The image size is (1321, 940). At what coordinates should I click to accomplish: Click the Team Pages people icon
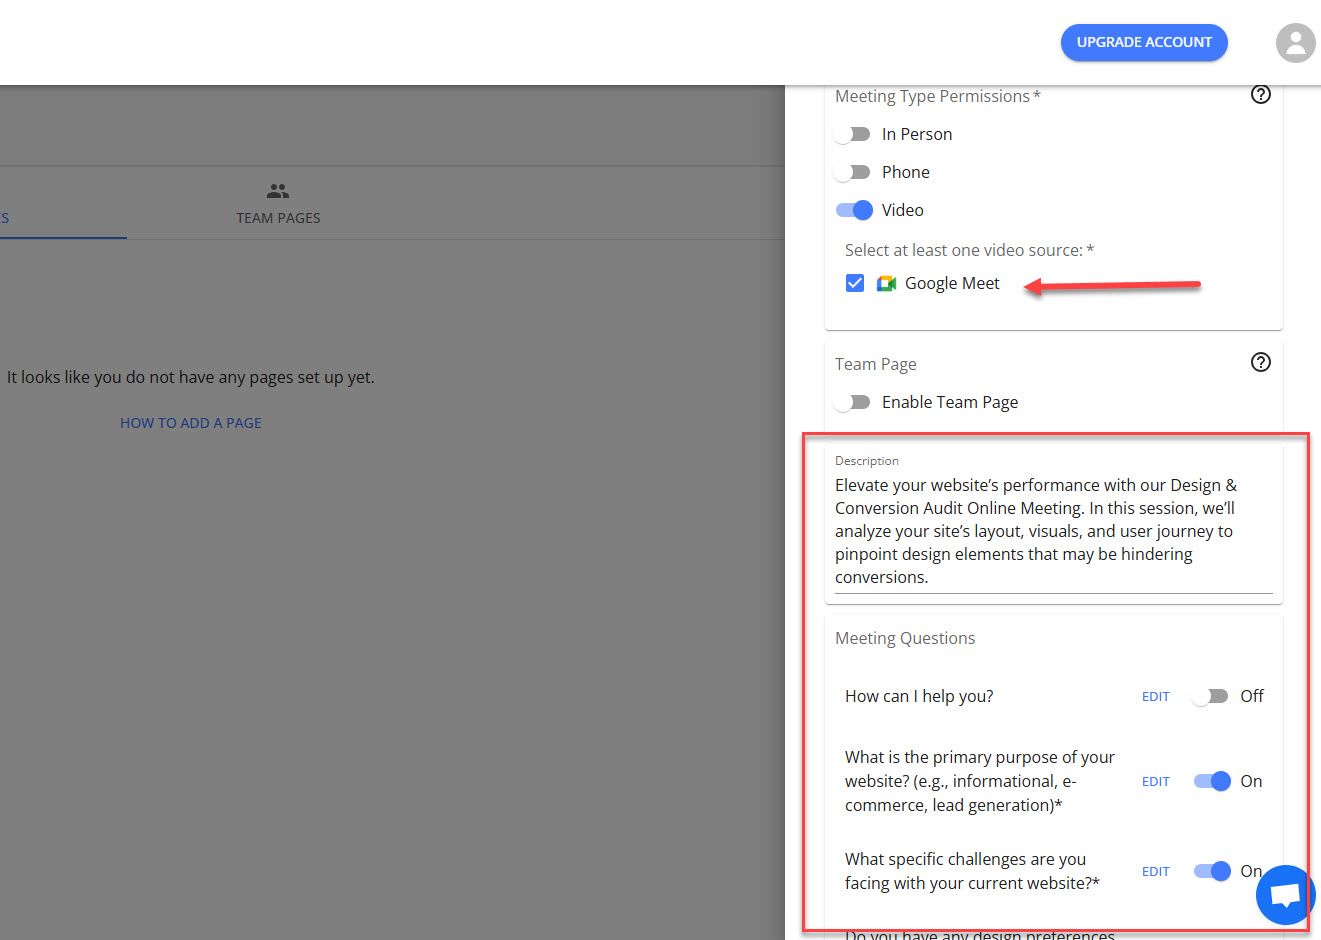click(x=277, y=190)
